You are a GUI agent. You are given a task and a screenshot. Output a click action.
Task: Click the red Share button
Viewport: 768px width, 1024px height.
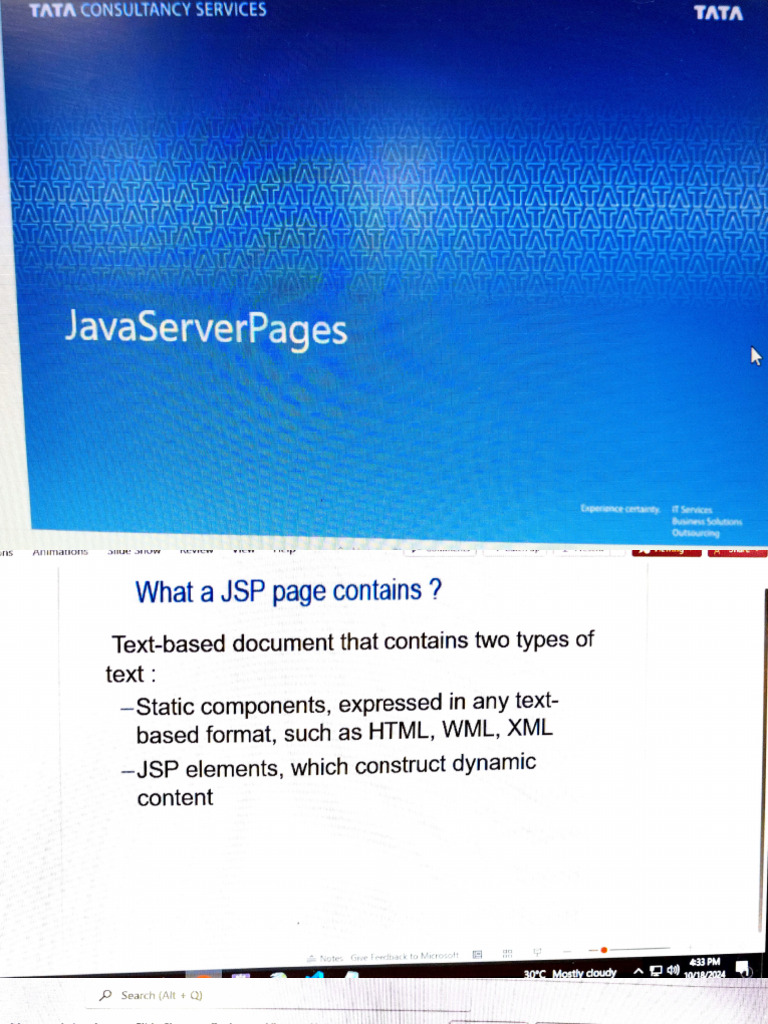tap(738, 551)
